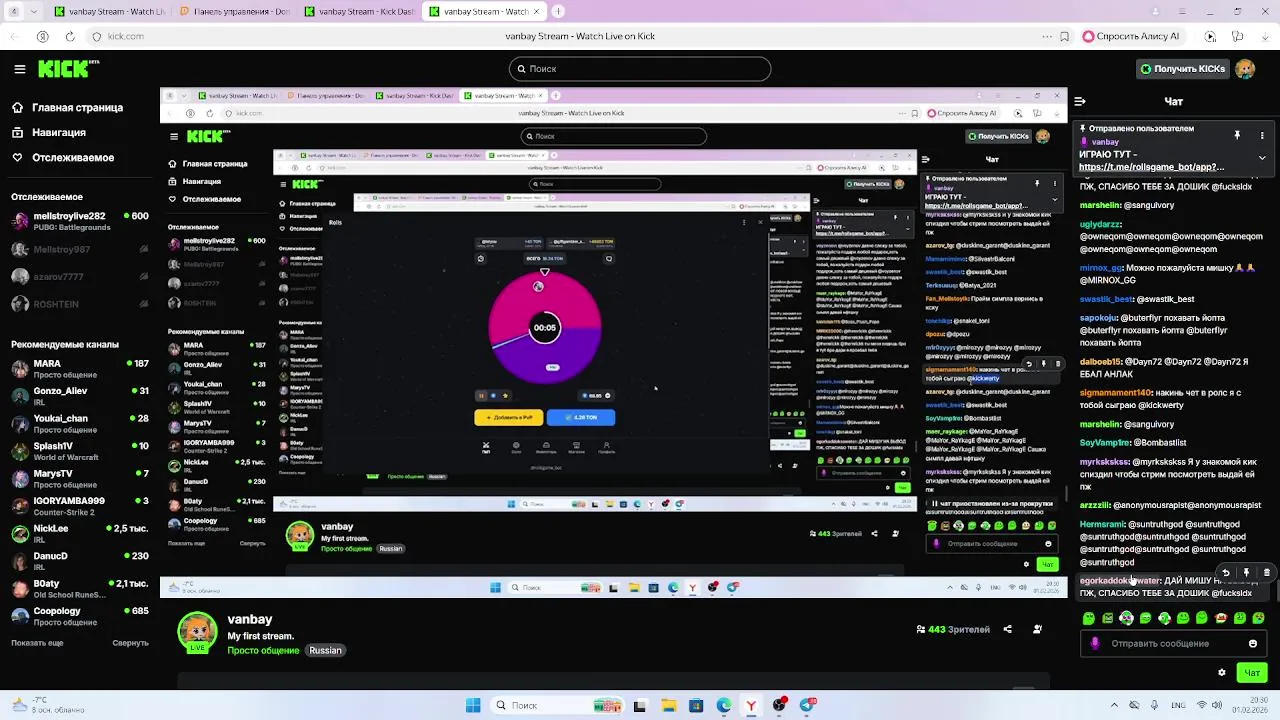Switch to vanbay Stream - Kick Dashboard tab

[358, 12]
